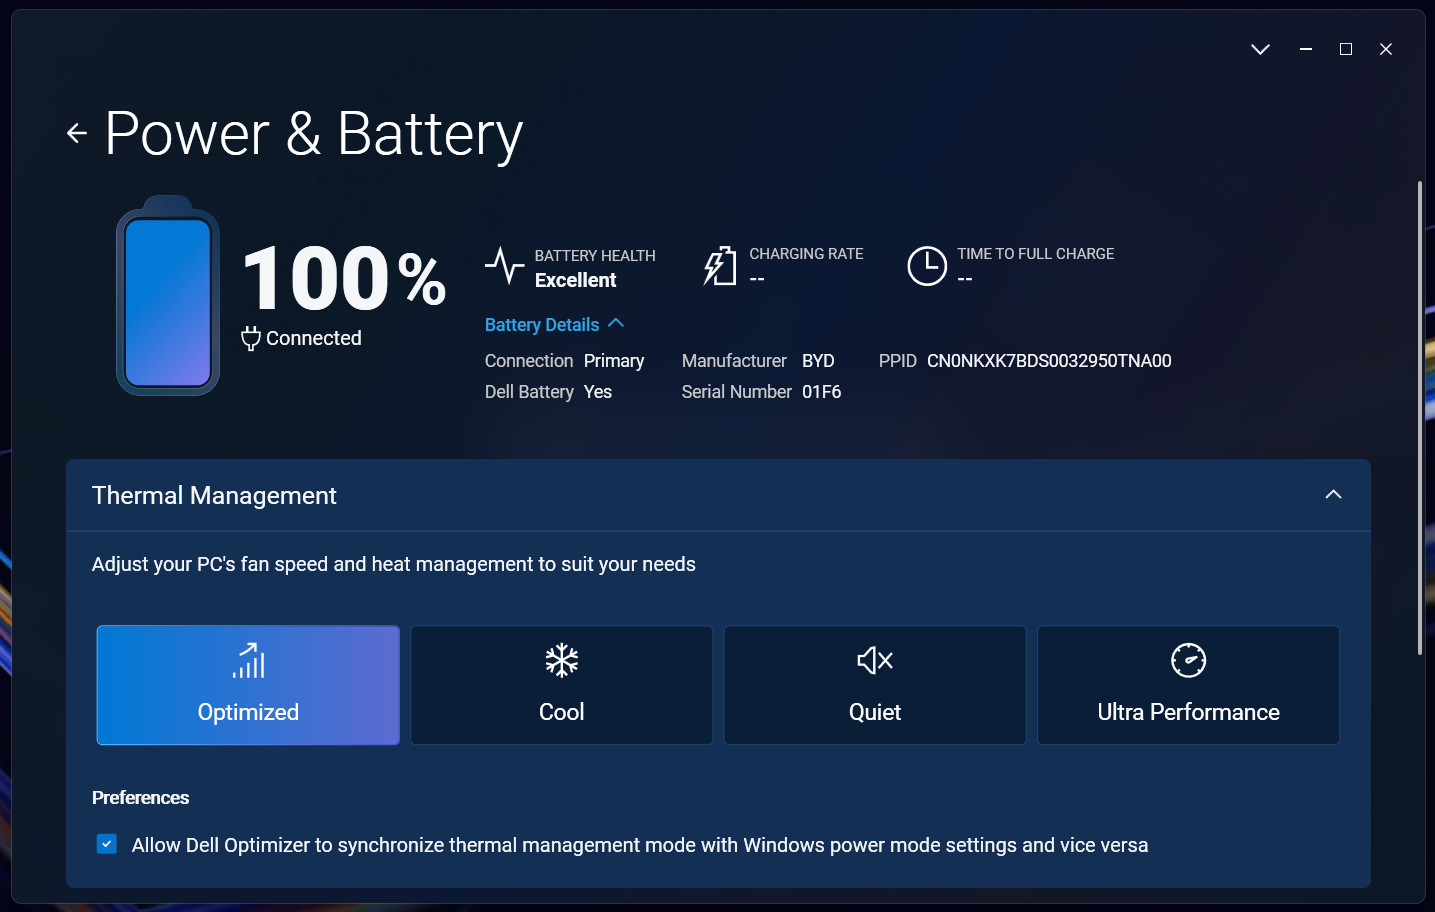This screenshot has width=1435, height=912.
Task: Click the CHARGING RATE label
Action: pyautogui.click(x=806, y=254)
